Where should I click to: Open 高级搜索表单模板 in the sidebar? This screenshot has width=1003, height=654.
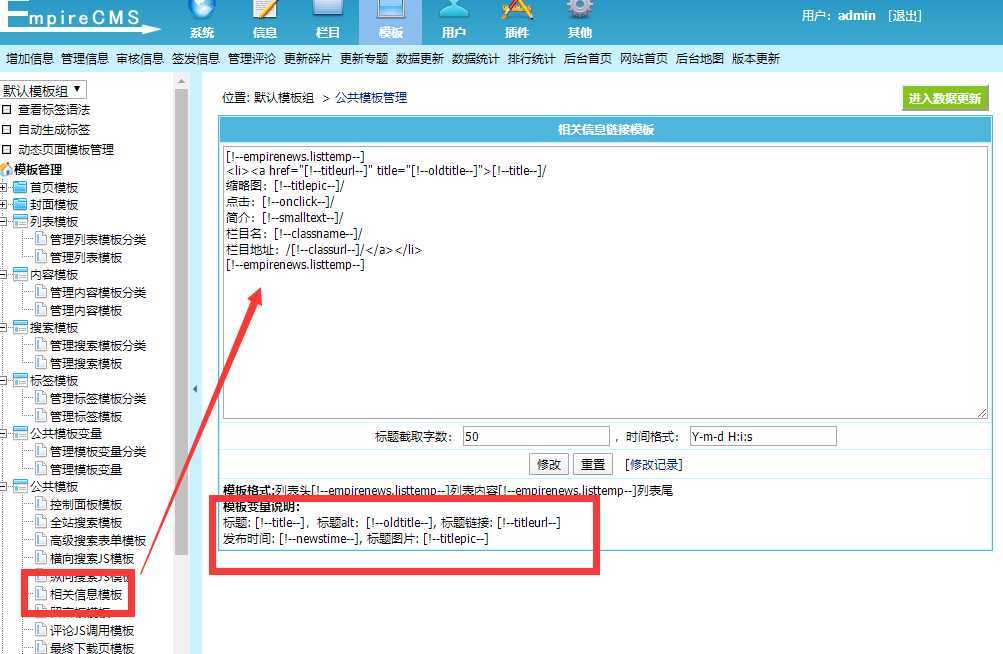(x=98, y=541)
